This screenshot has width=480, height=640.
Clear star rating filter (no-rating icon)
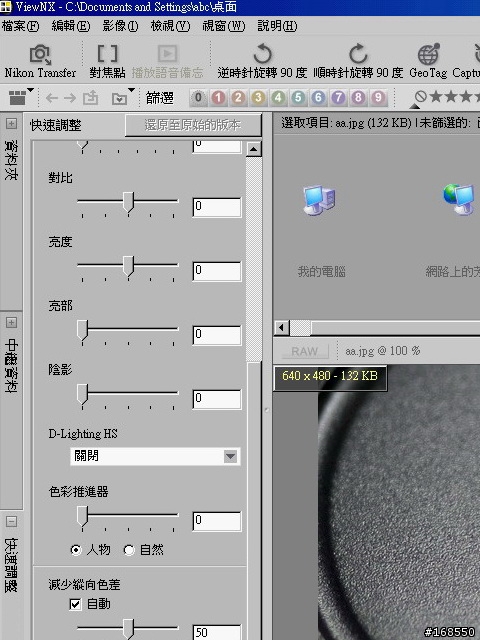(420, 97)
